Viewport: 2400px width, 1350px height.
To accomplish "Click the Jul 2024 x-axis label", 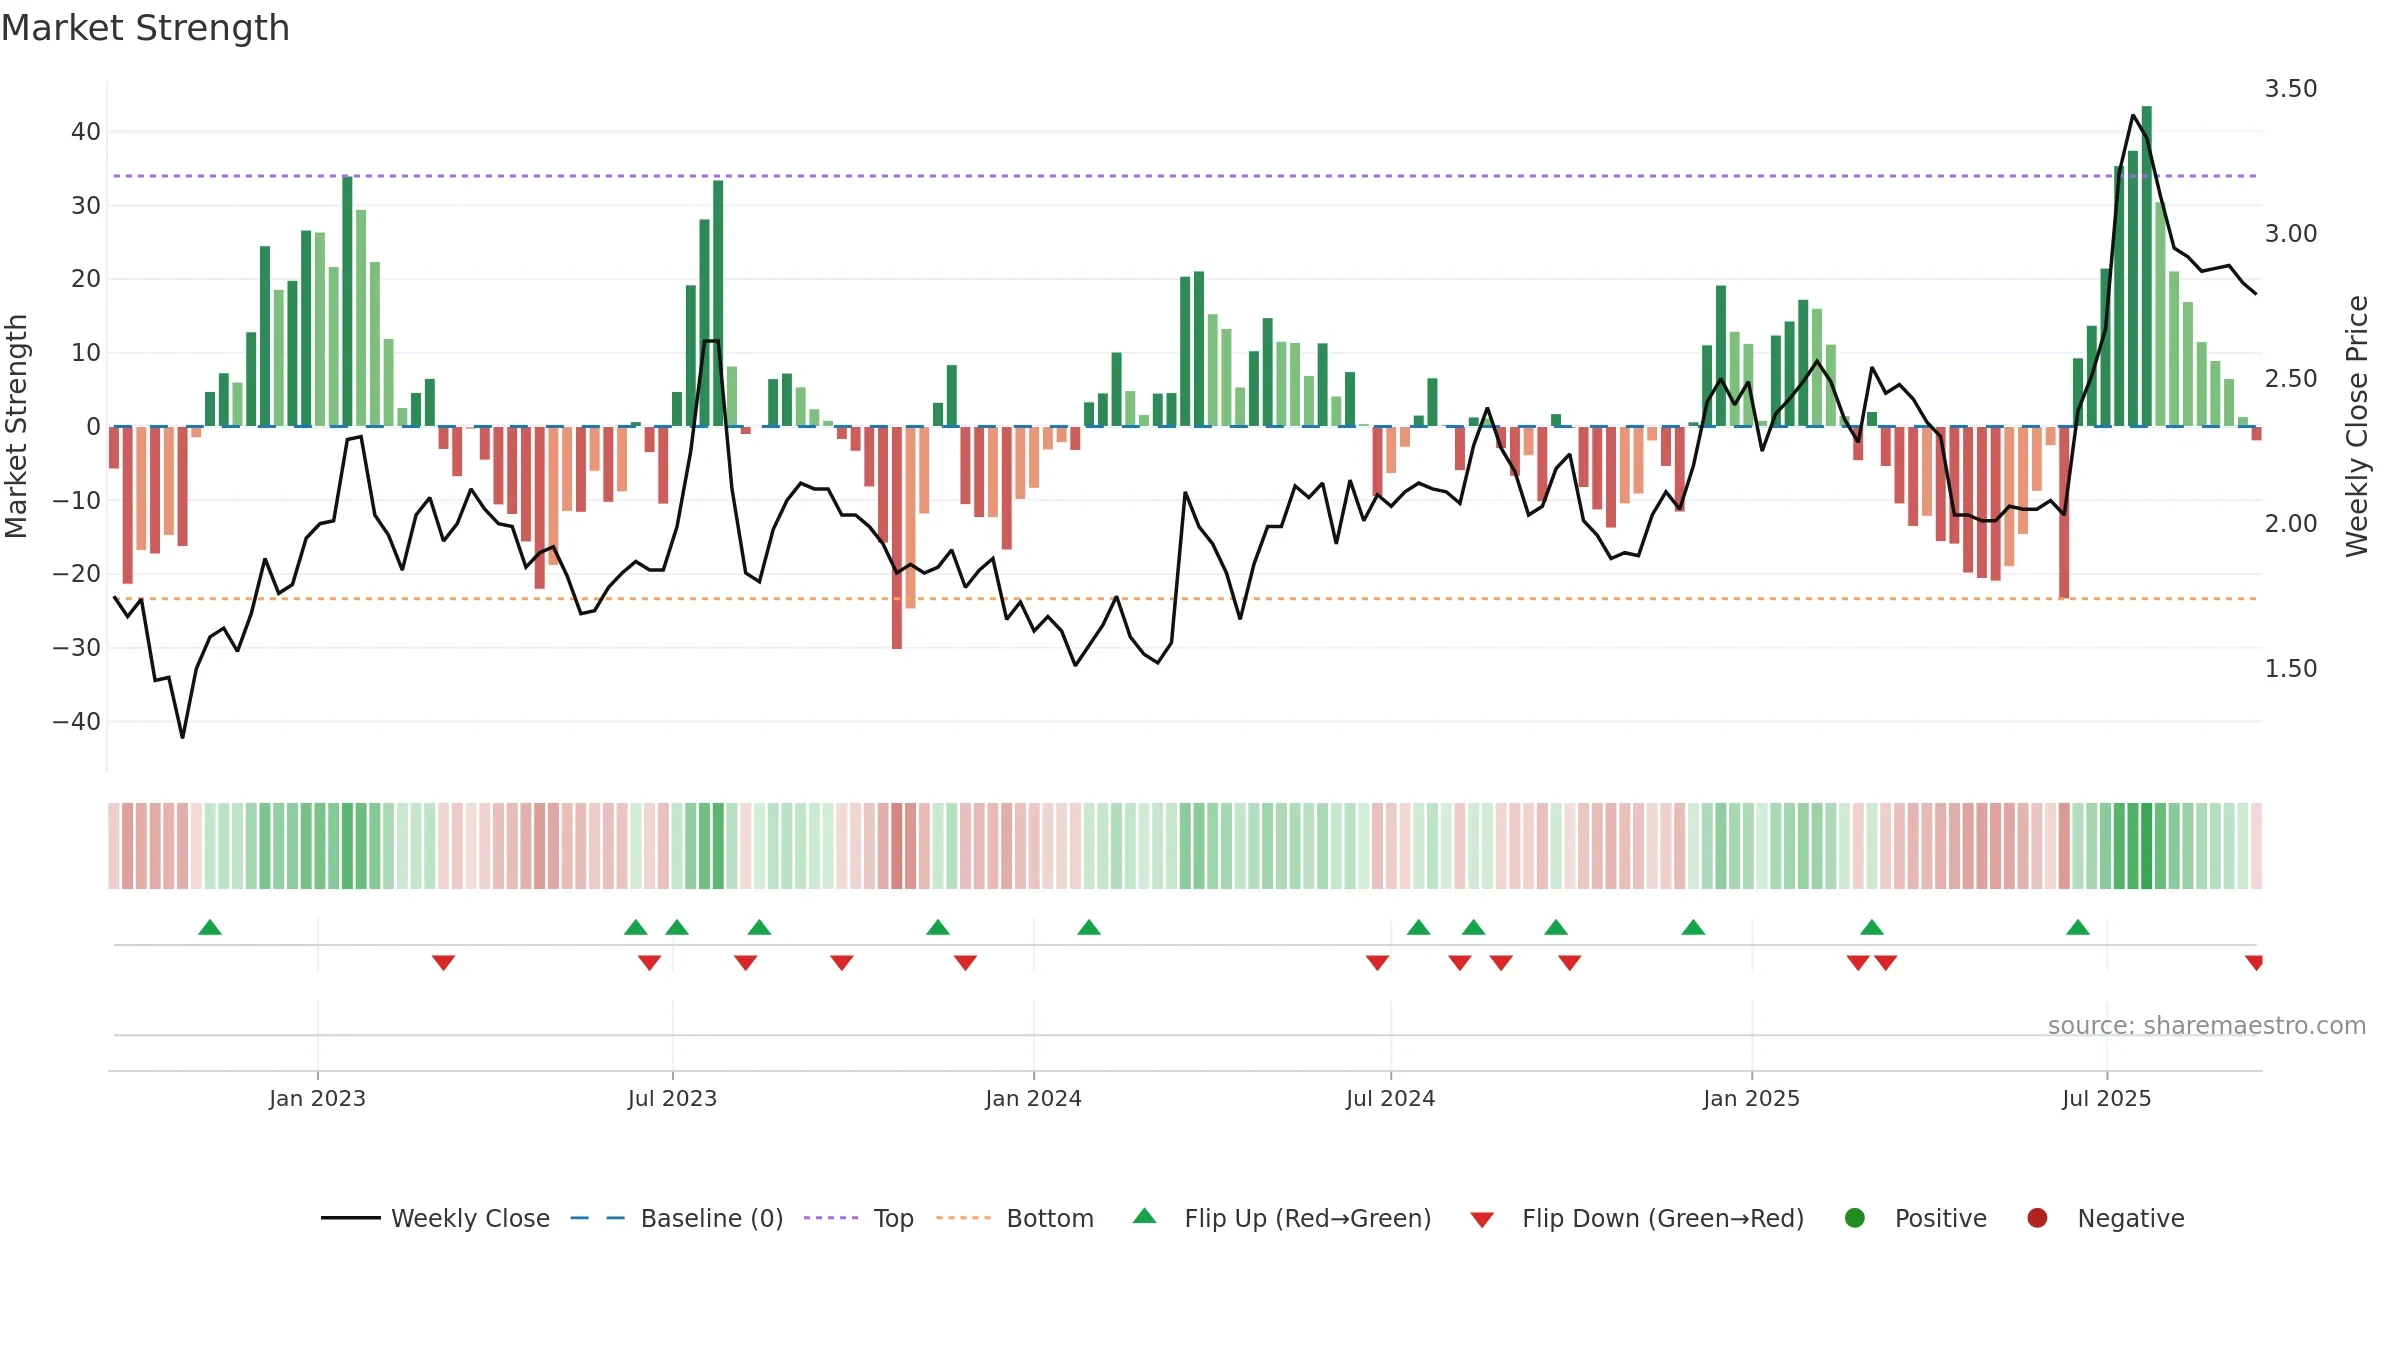I will (x=1390, y=1098).
